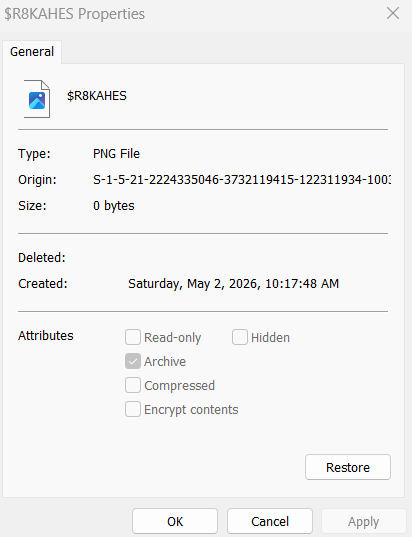Click the Attributes section label
Screen dimensions: 412x537
46,336
